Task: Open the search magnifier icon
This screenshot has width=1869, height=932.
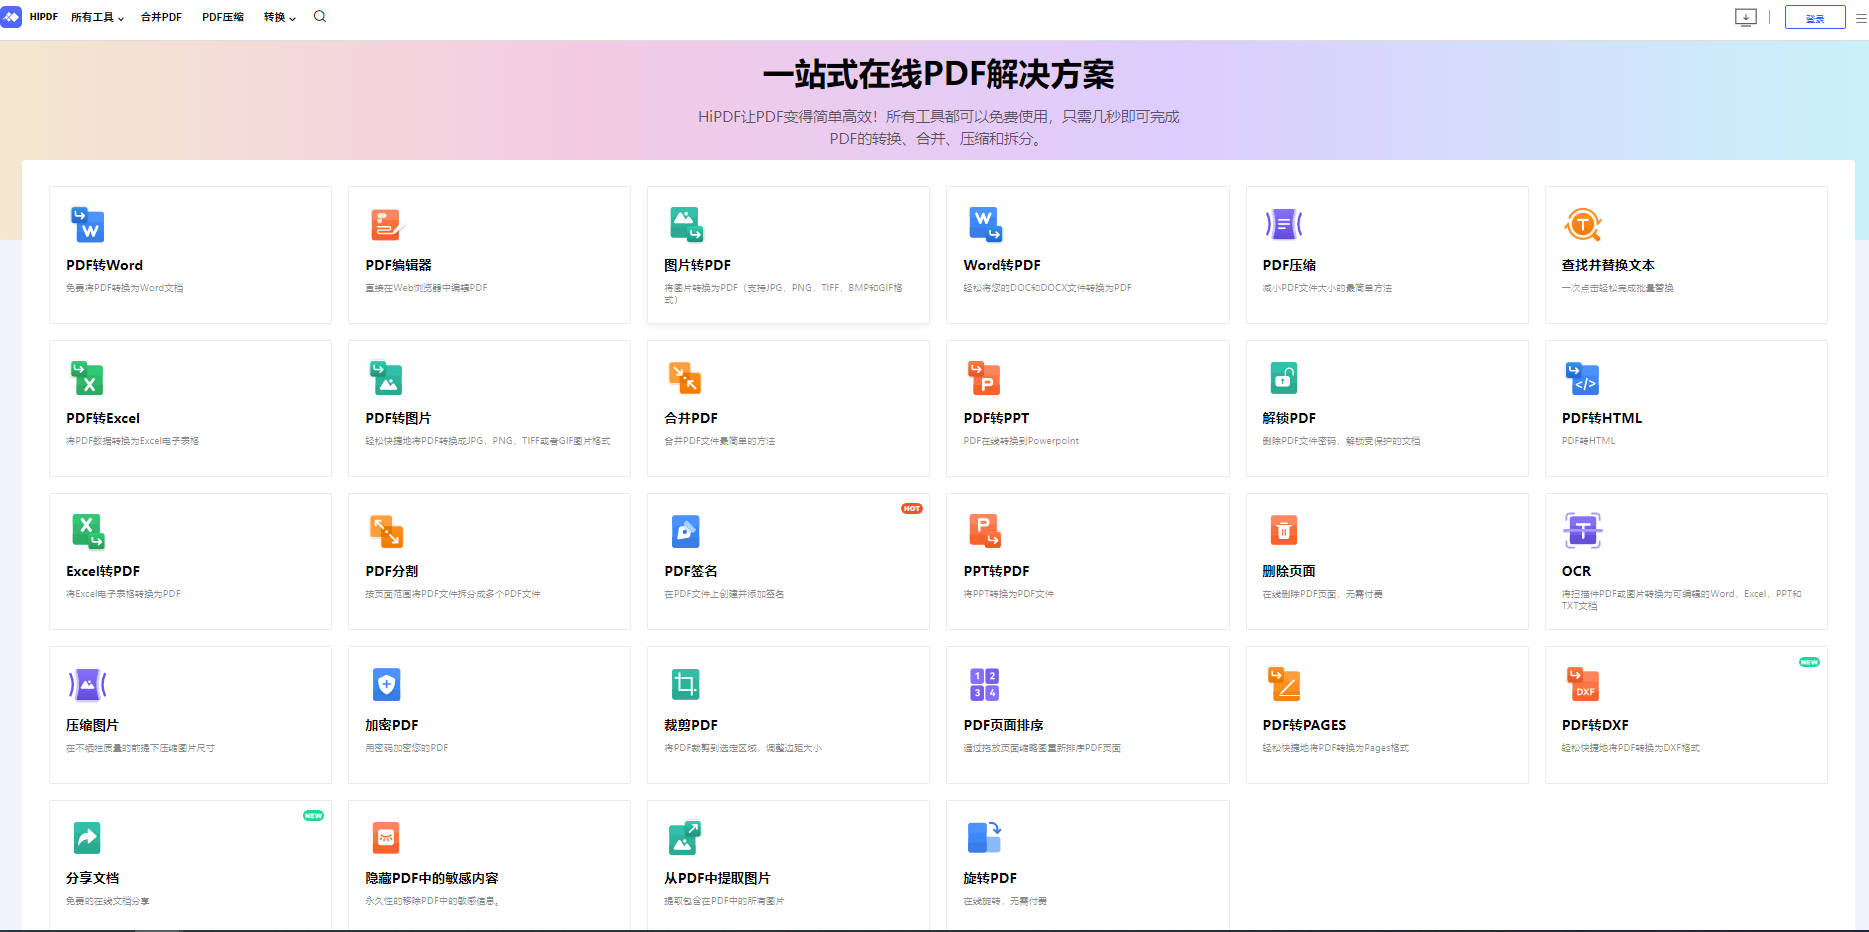Action: (x=320, y=16)
